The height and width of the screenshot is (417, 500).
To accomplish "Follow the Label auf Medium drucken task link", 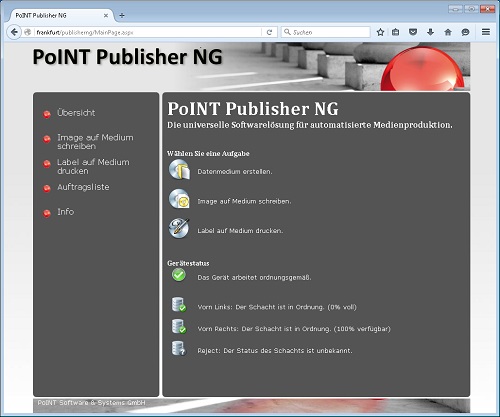I will 240,231.
